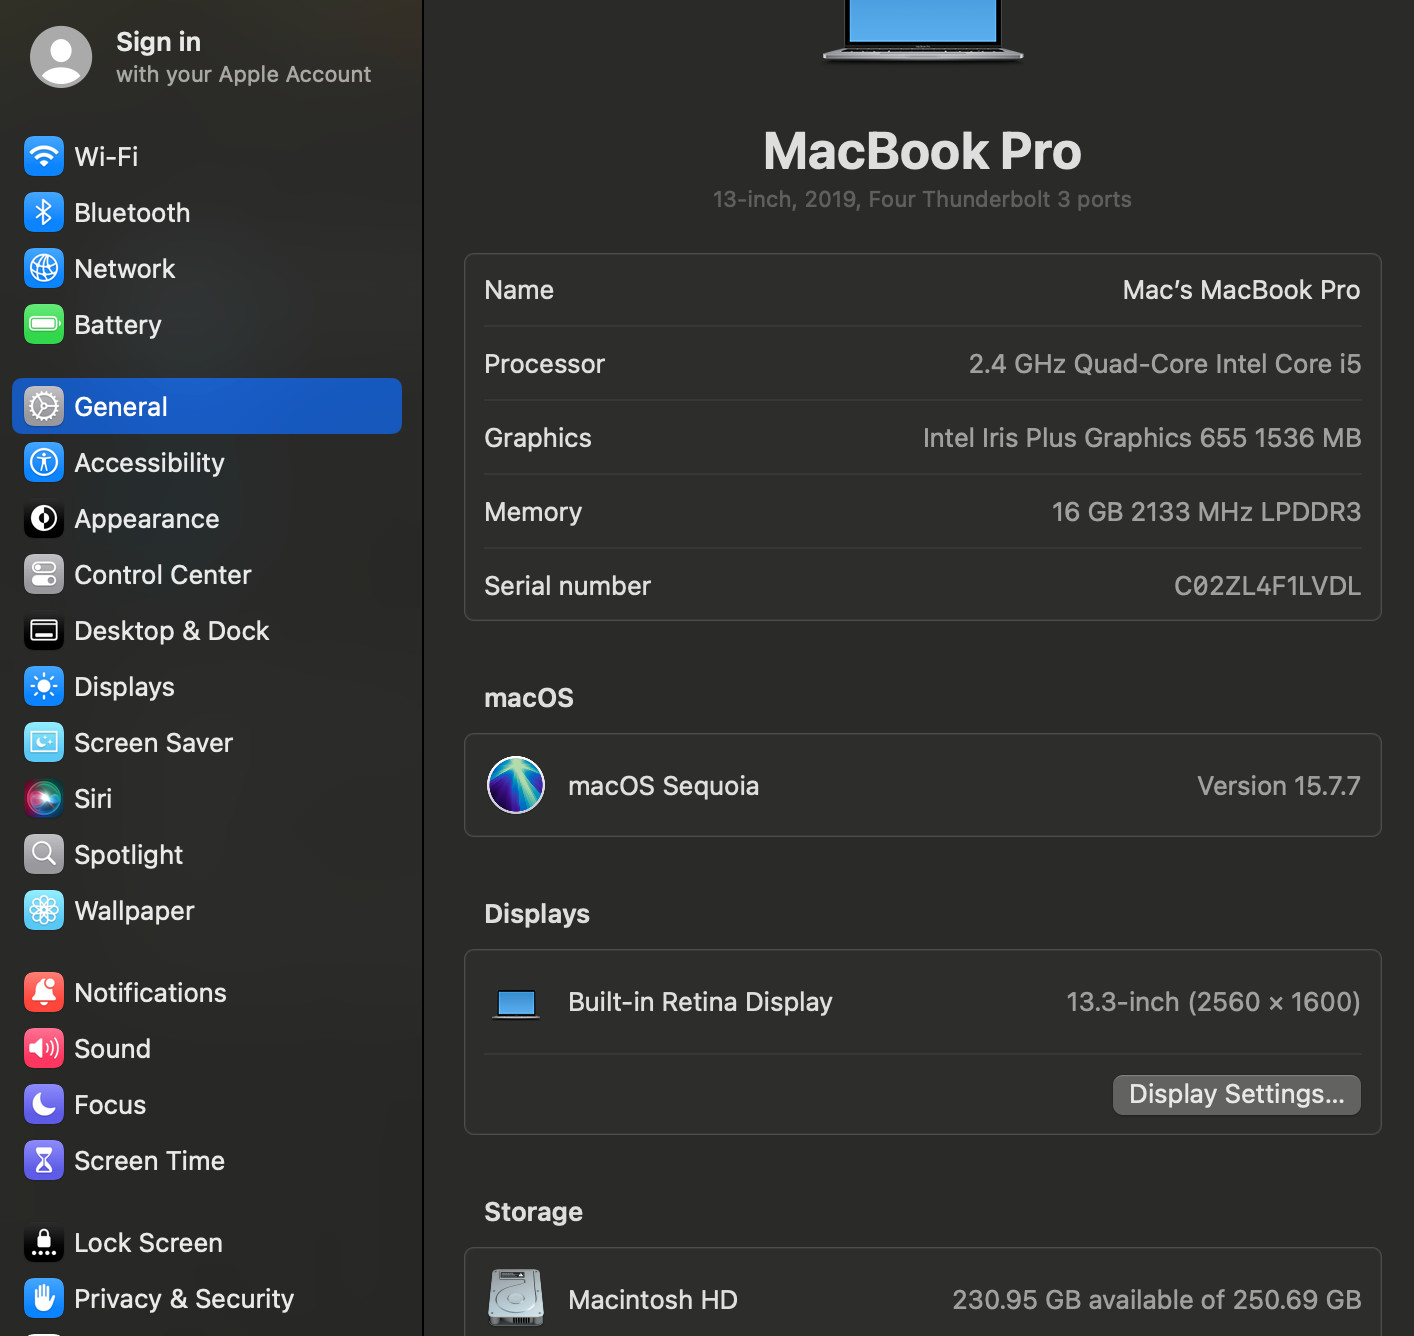
Task: Click the Desktop & Dock icon
Action: 44,630
